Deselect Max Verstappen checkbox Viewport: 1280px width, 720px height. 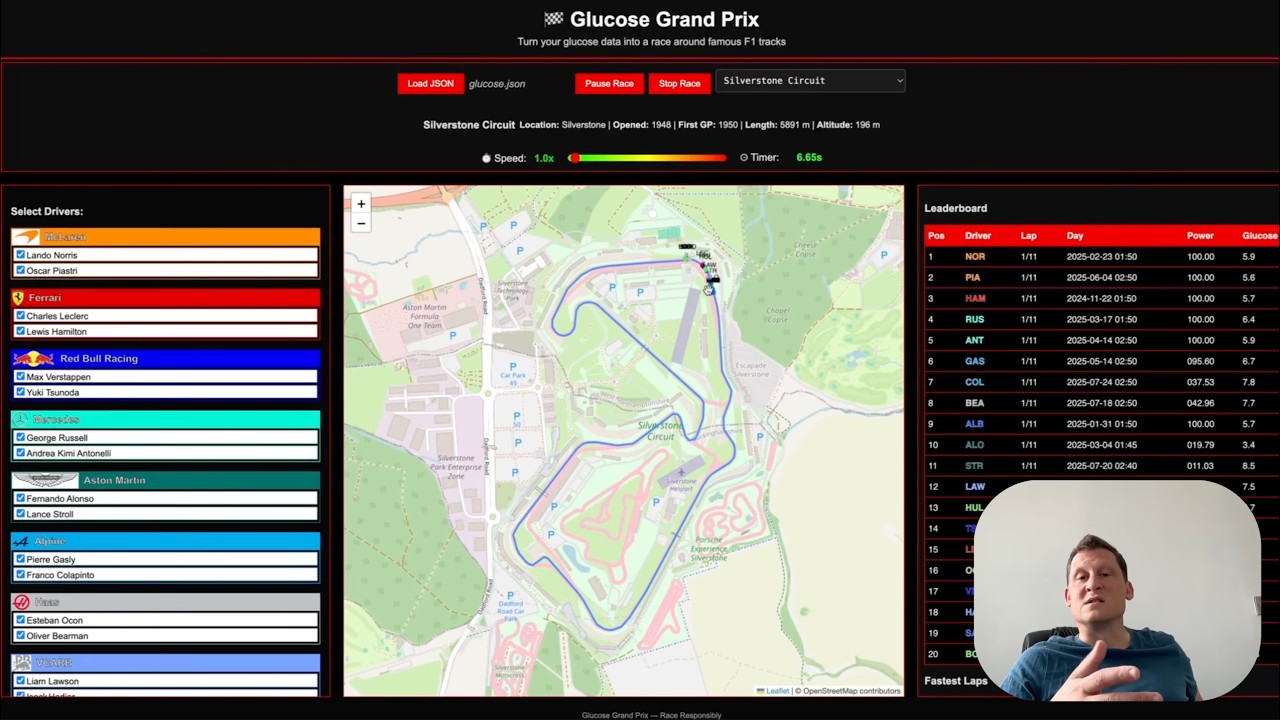(x=20, y=377)
